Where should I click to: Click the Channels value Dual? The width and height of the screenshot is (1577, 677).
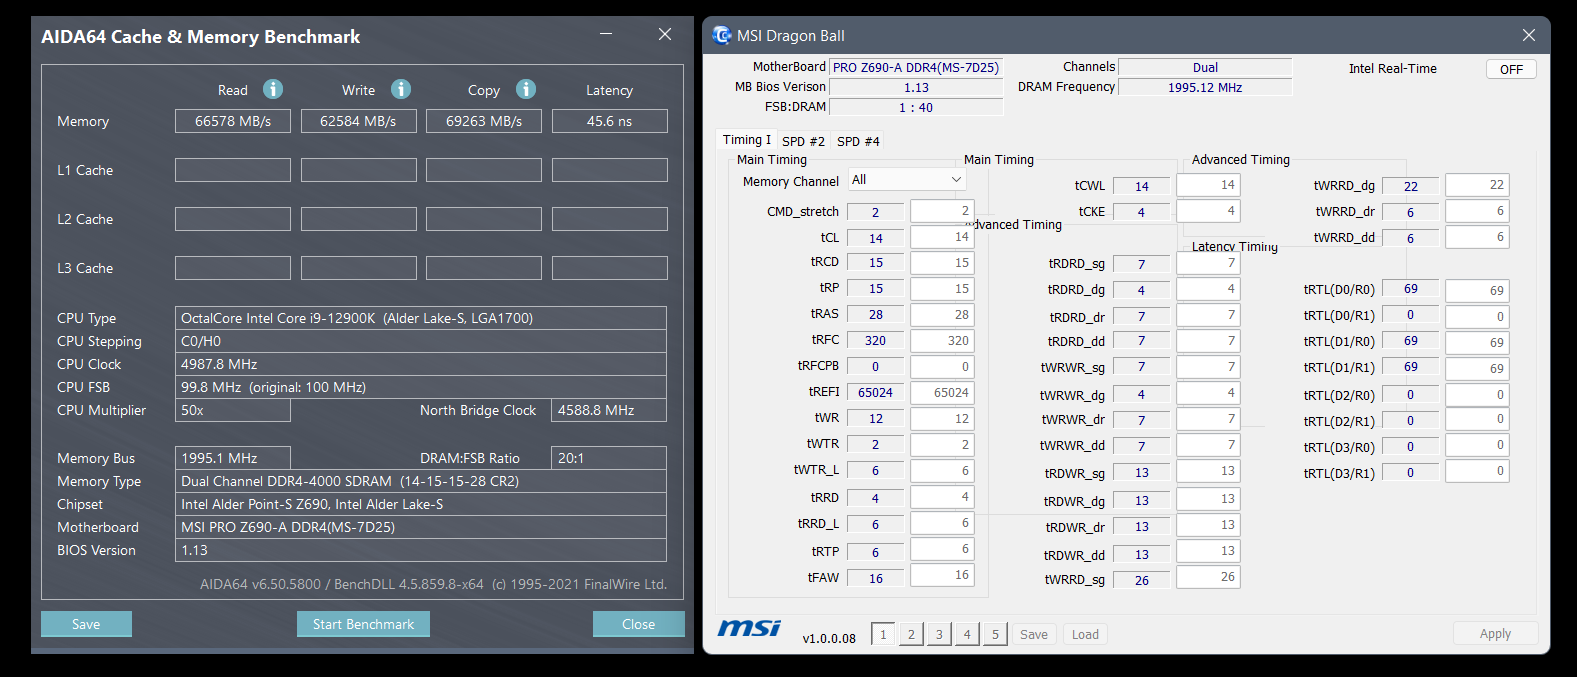click(1205, 67)
